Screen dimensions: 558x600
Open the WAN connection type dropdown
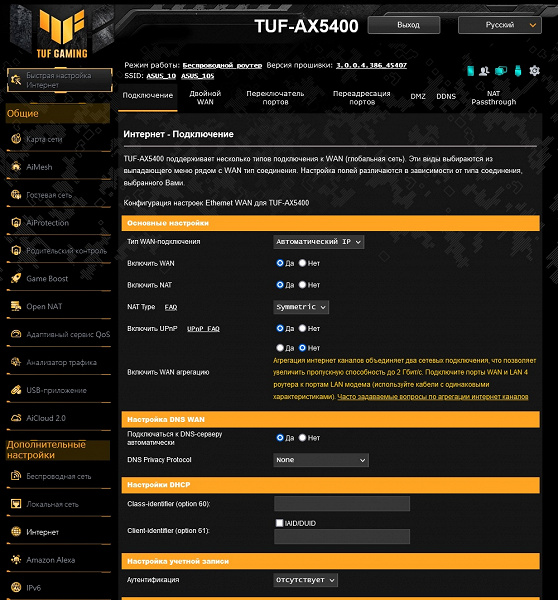[318, 242]
